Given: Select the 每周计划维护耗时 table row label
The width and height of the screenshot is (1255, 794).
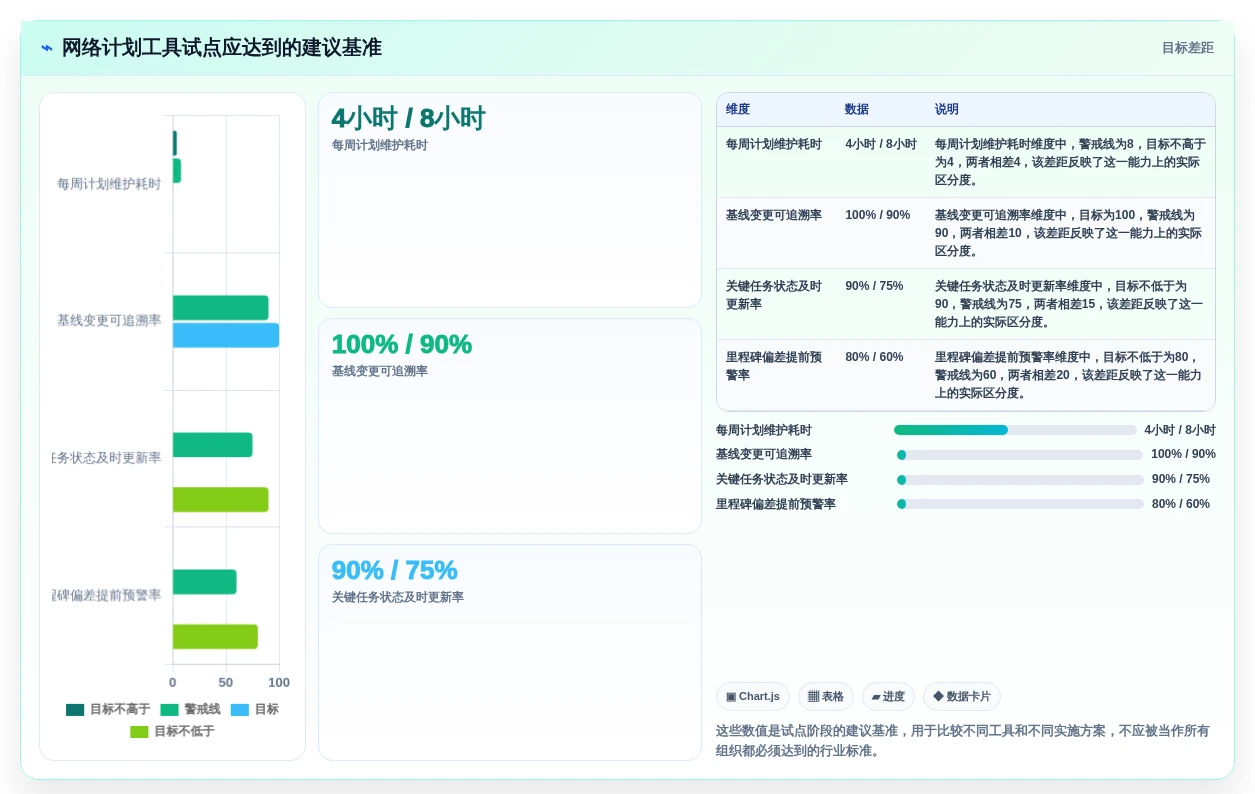Looking at the screenshot, I should click(774, 144).
